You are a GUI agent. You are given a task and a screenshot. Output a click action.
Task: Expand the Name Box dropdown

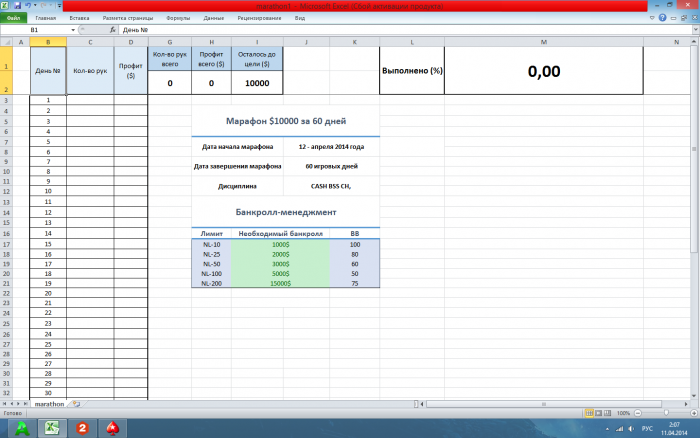(x=73, y=30)
